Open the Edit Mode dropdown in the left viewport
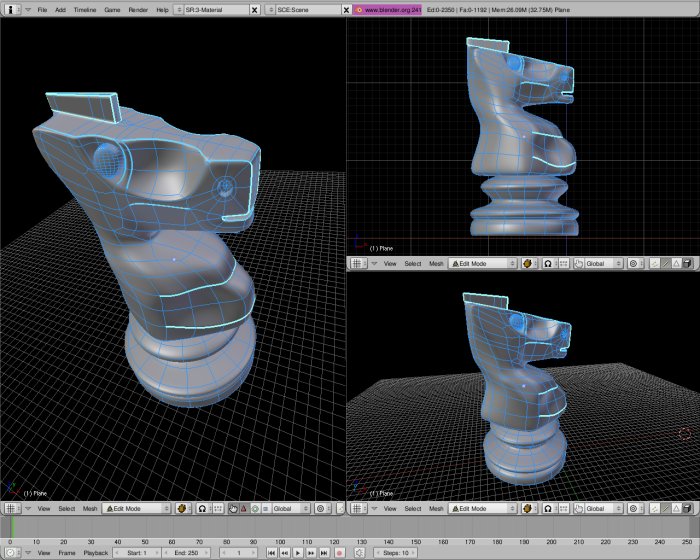 click(x=137, y=508)
